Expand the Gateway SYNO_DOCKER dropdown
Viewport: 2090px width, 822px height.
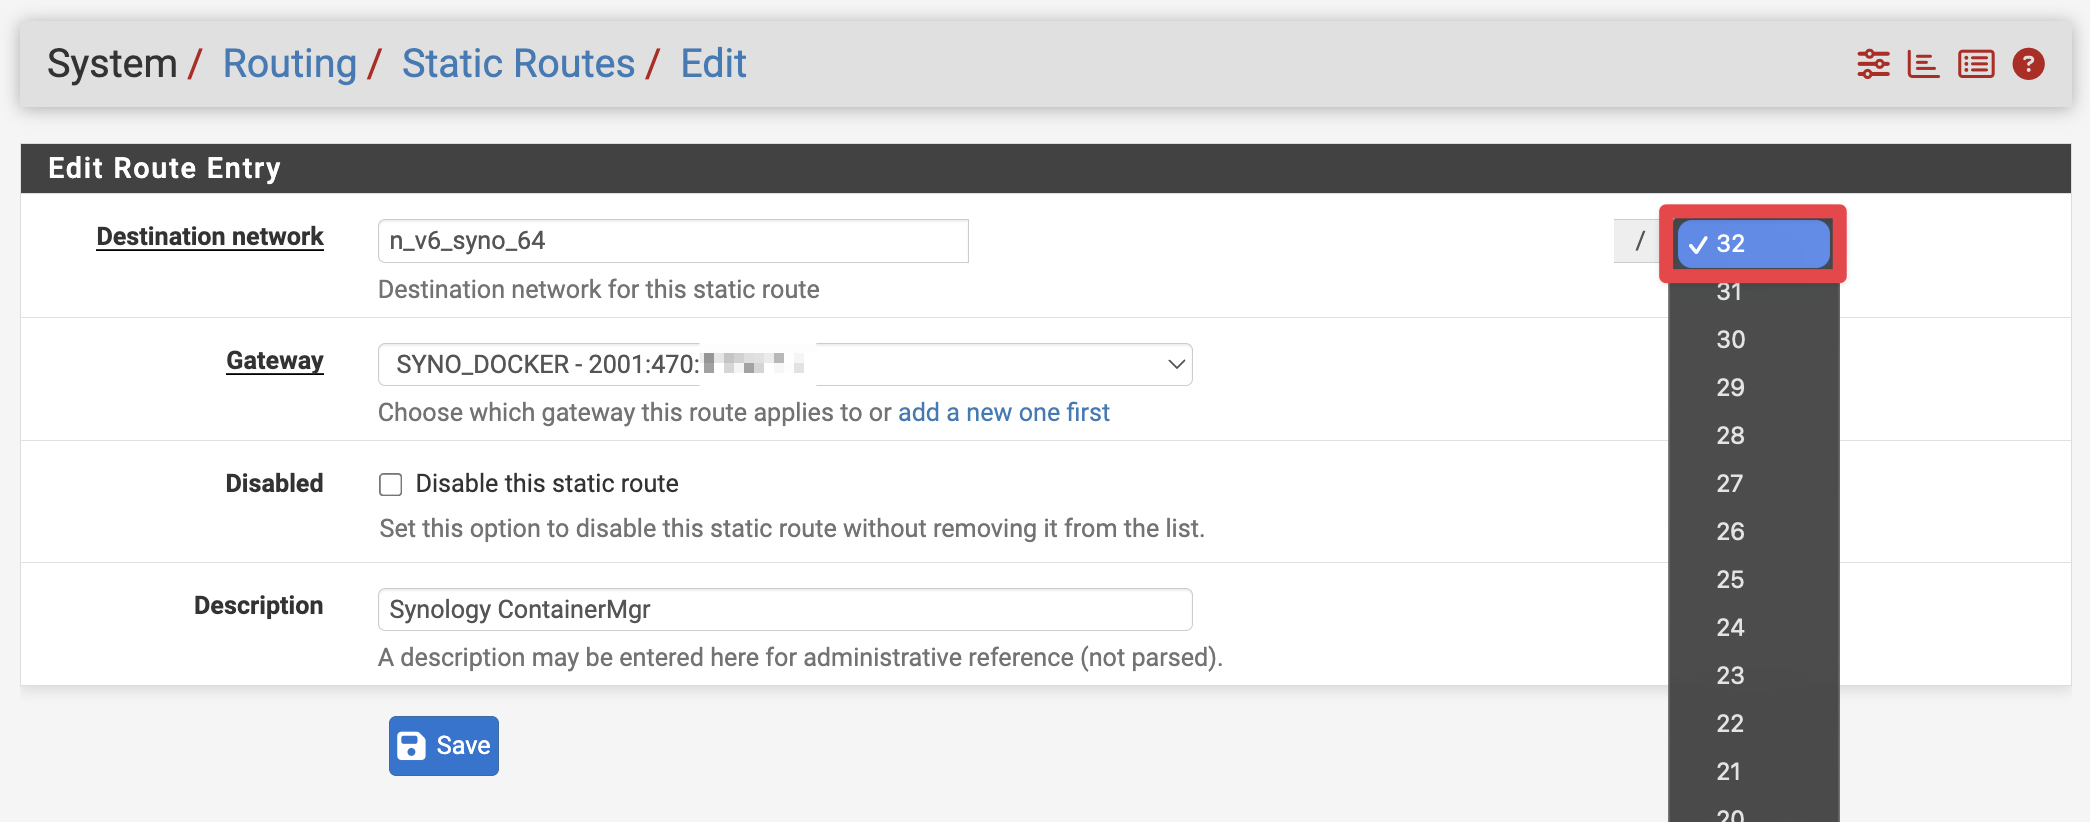pyautogui.click(x=785, y=365)
